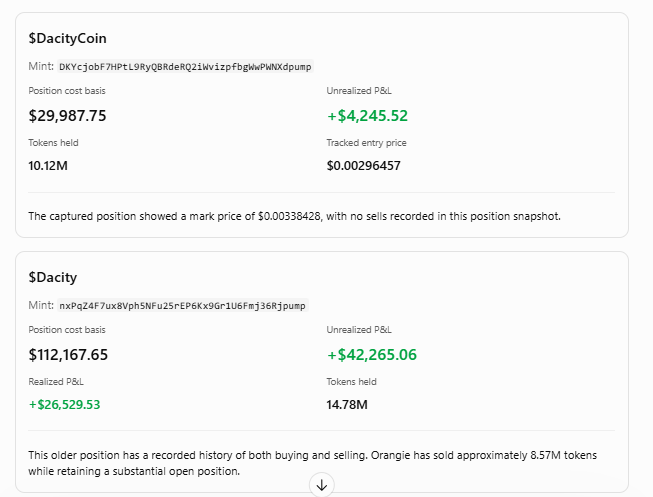Click the $DacityCoin mint address code
The image size is (653, 497).
click(185, 67)
